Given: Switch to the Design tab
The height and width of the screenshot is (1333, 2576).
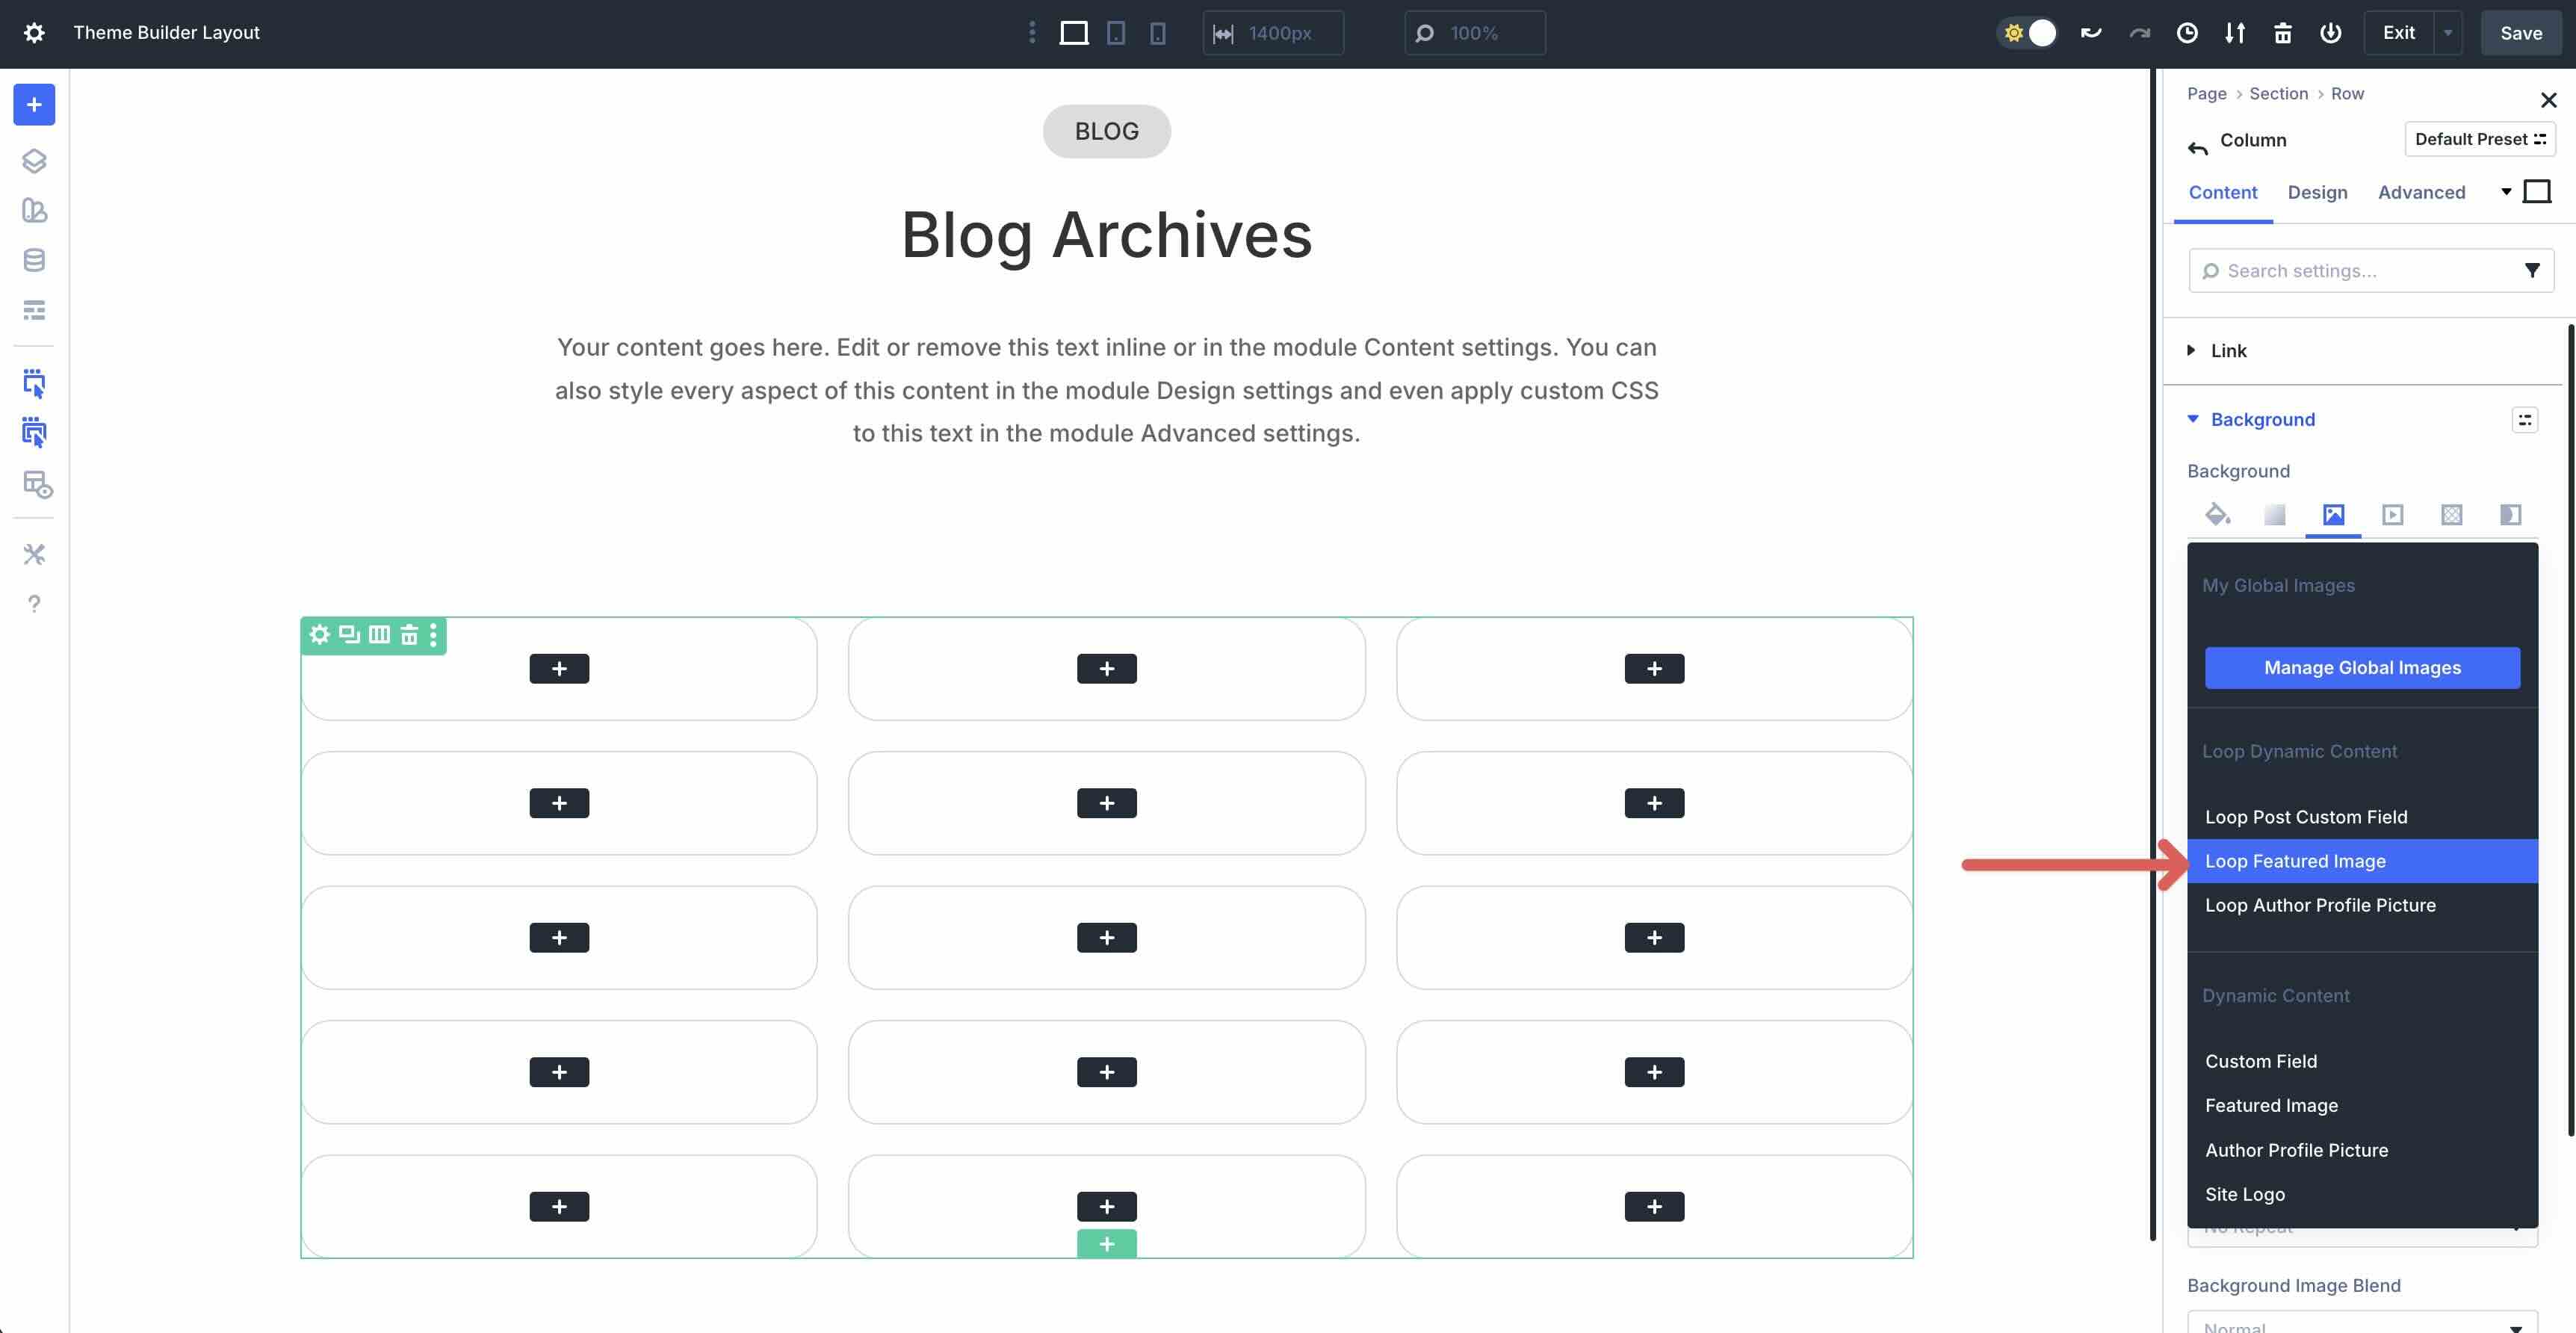Looking at the screenshot, I should (x=2318, y=192).
